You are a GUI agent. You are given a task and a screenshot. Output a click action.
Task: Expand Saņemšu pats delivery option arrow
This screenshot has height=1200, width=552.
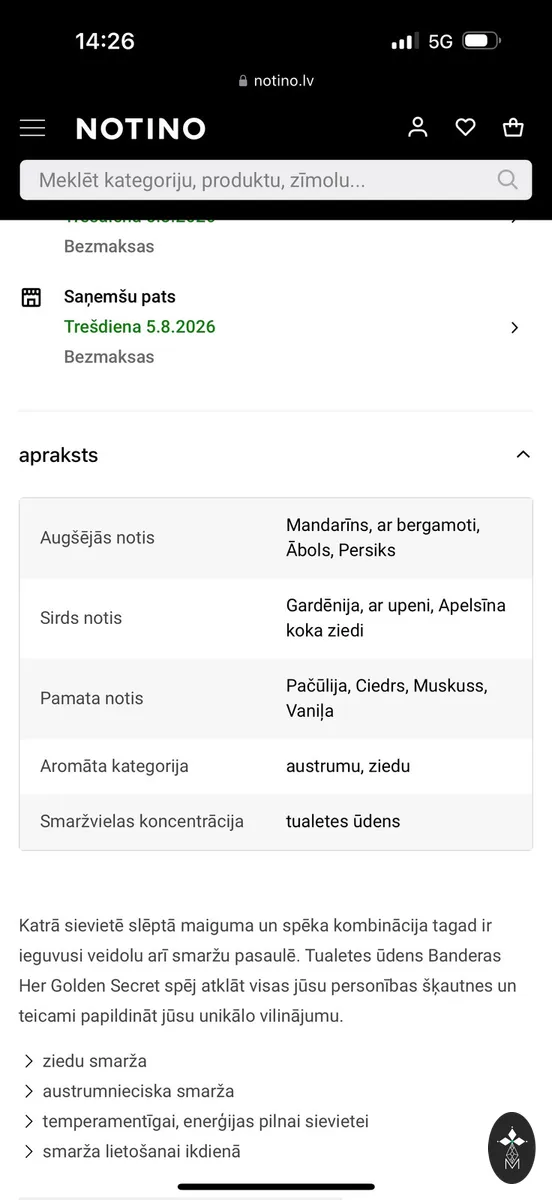[514, 327]
